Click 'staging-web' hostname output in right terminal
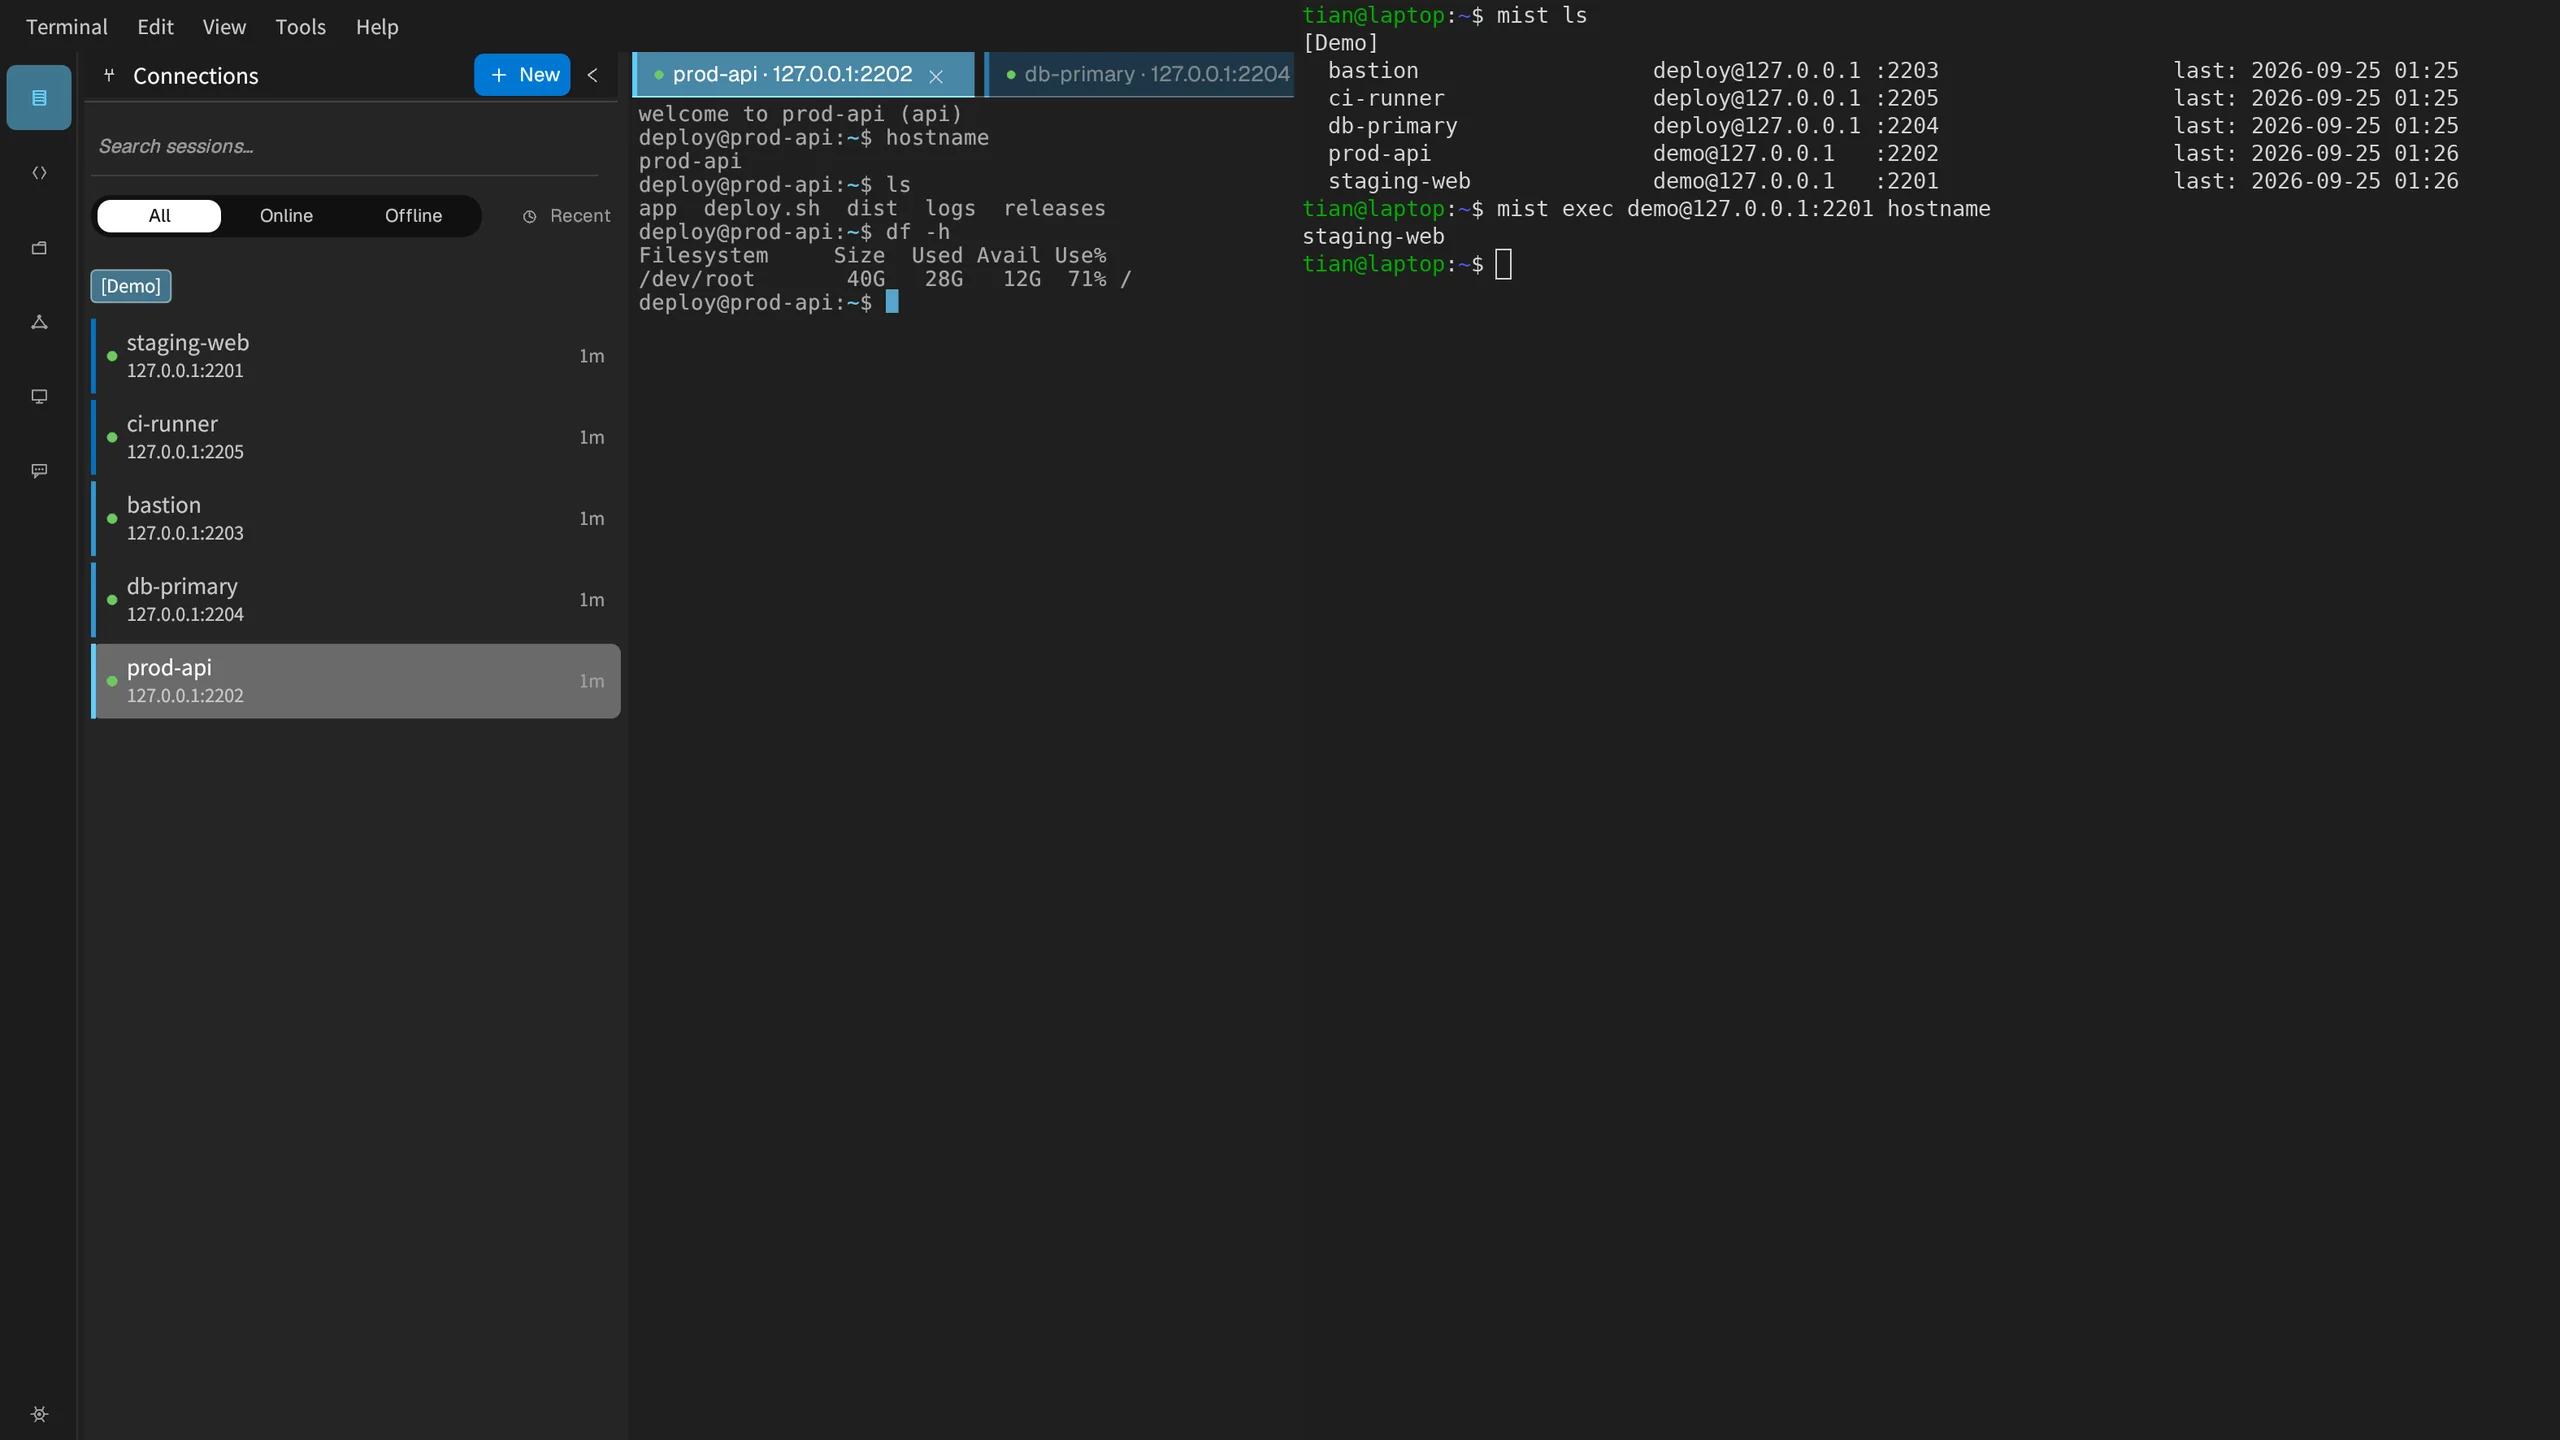 (x=1373, y=237)
